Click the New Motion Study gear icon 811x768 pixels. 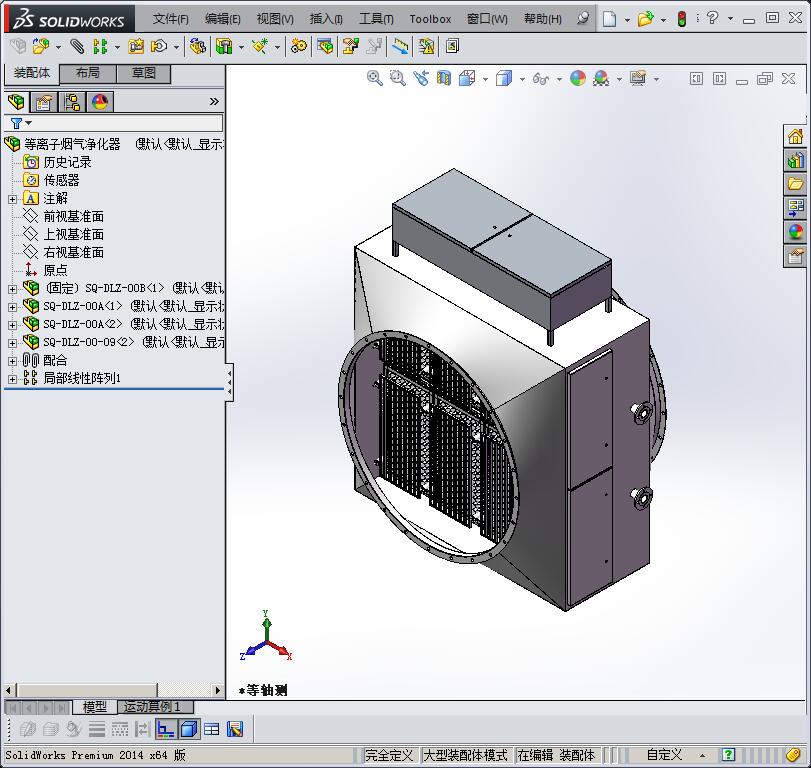(x=298, y=47)
